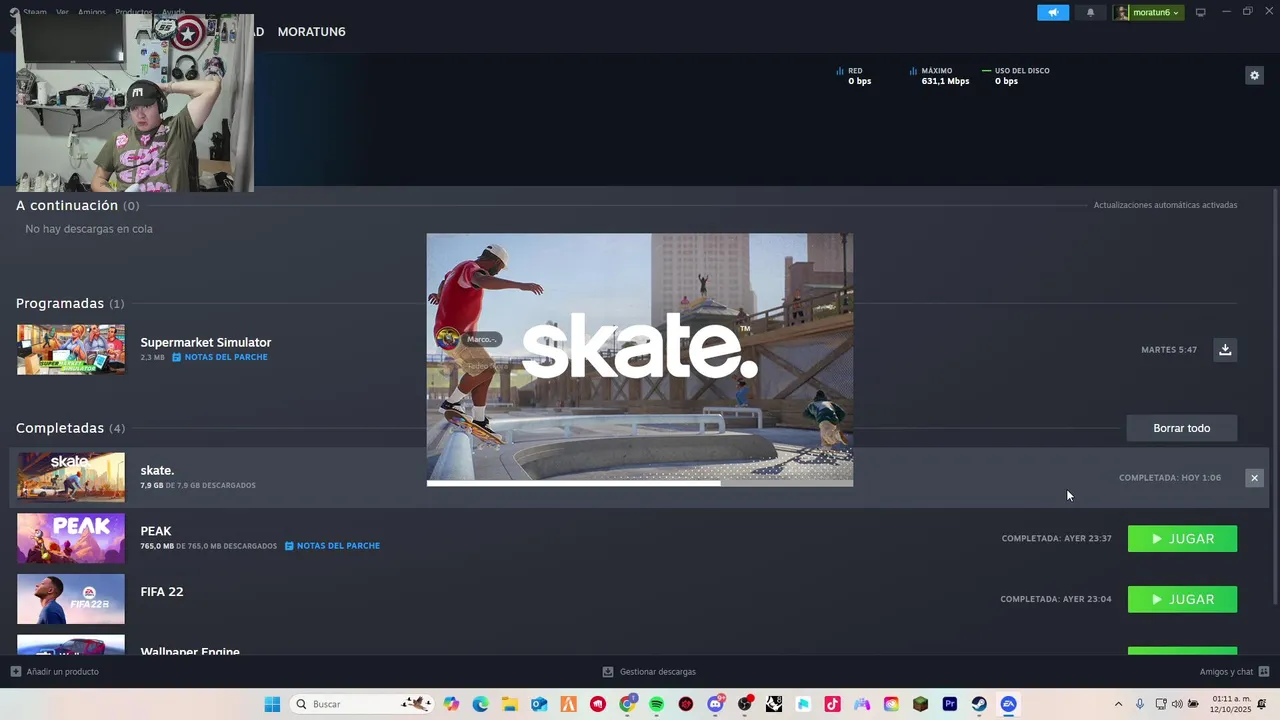
Task: Open Amigos y chat
Action: (1234, 672)
